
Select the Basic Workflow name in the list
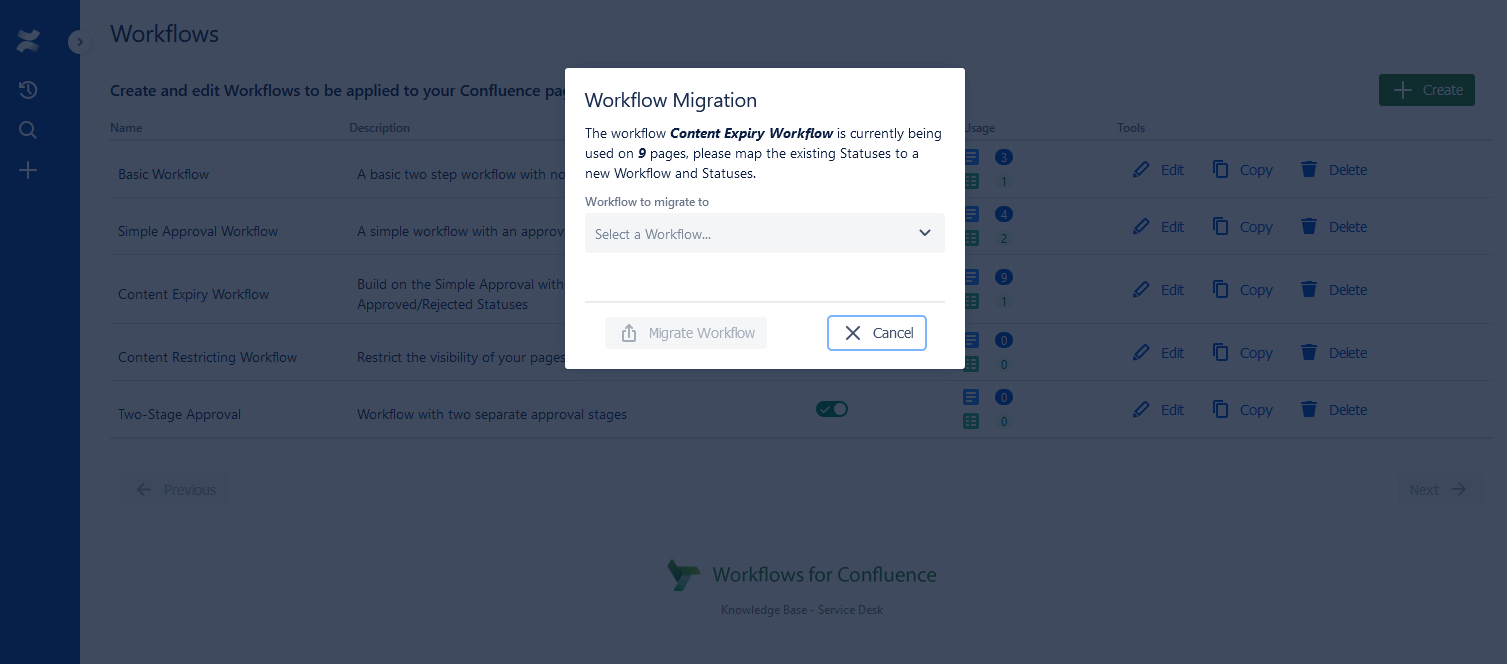164,174
